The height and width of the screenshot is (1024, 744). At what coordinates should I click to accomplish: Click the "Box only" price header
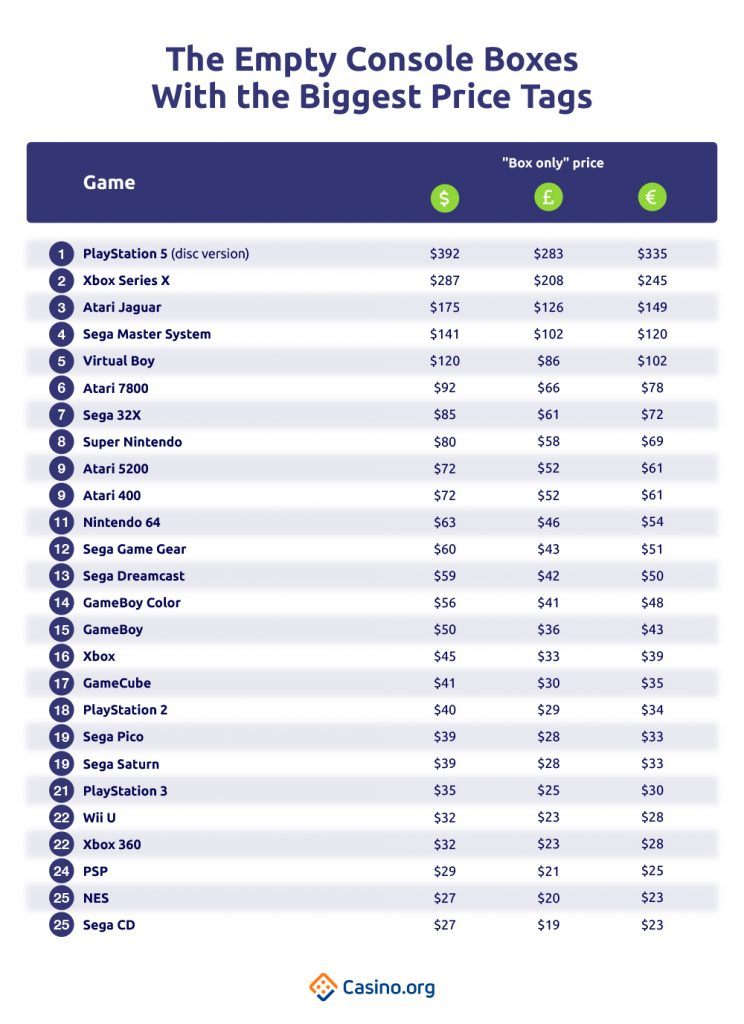pyautogui.click(x=552, y=162)
